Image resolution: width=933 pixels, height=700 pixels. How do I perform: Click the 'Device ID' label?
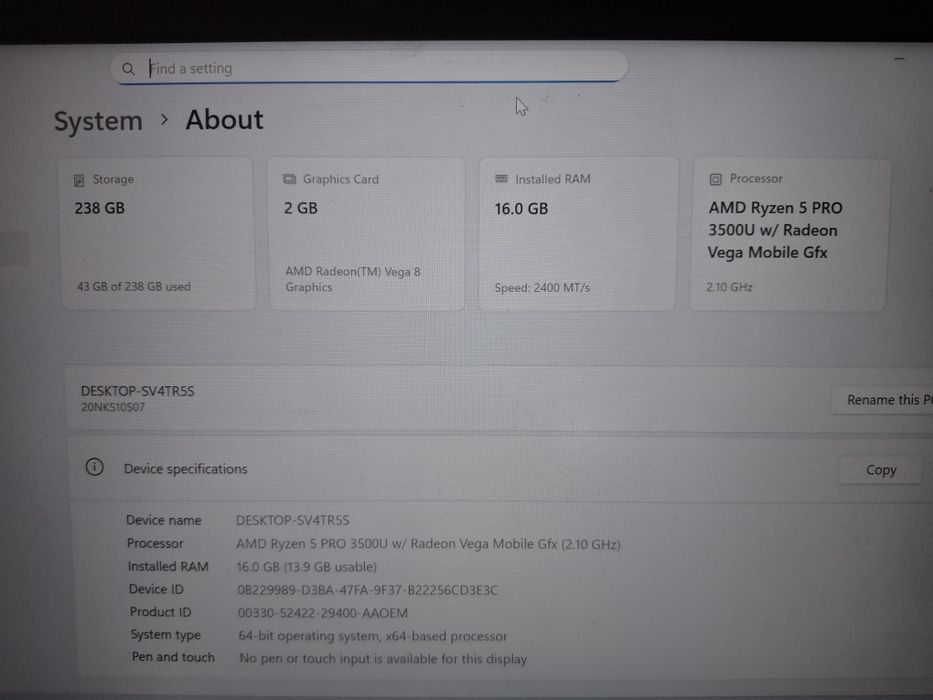click(156, 589)
